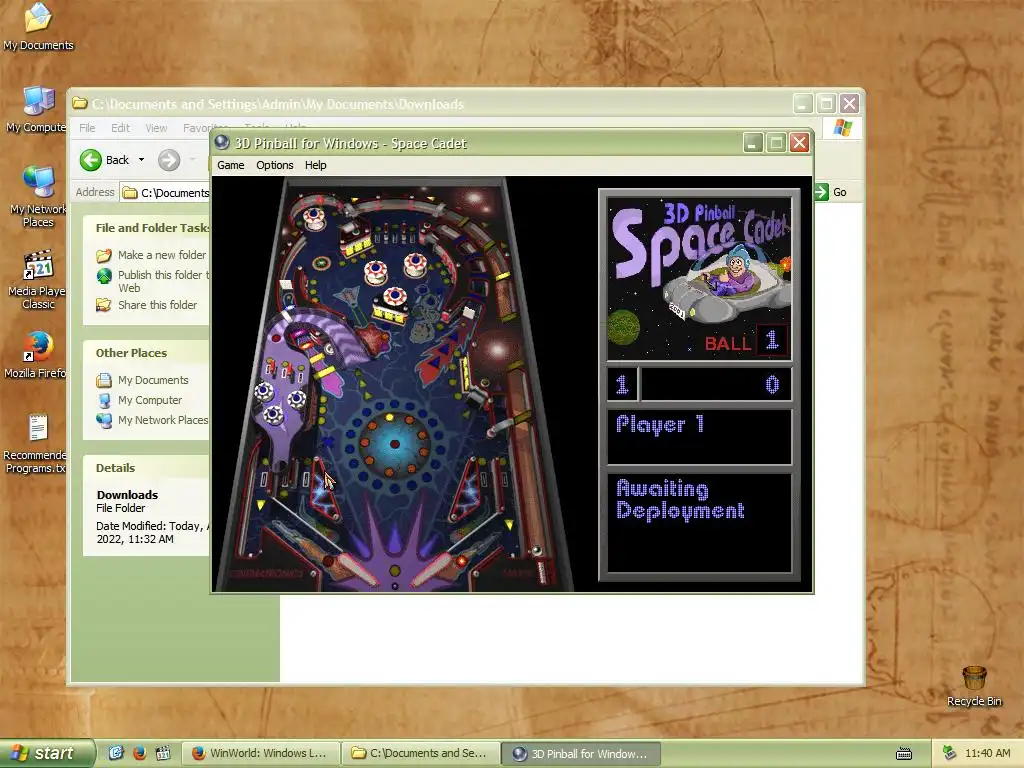The width and height of the screenshot is (1024, 768).
Task: Click the Forward arrow button in Explorer
Action: [169, 160]
